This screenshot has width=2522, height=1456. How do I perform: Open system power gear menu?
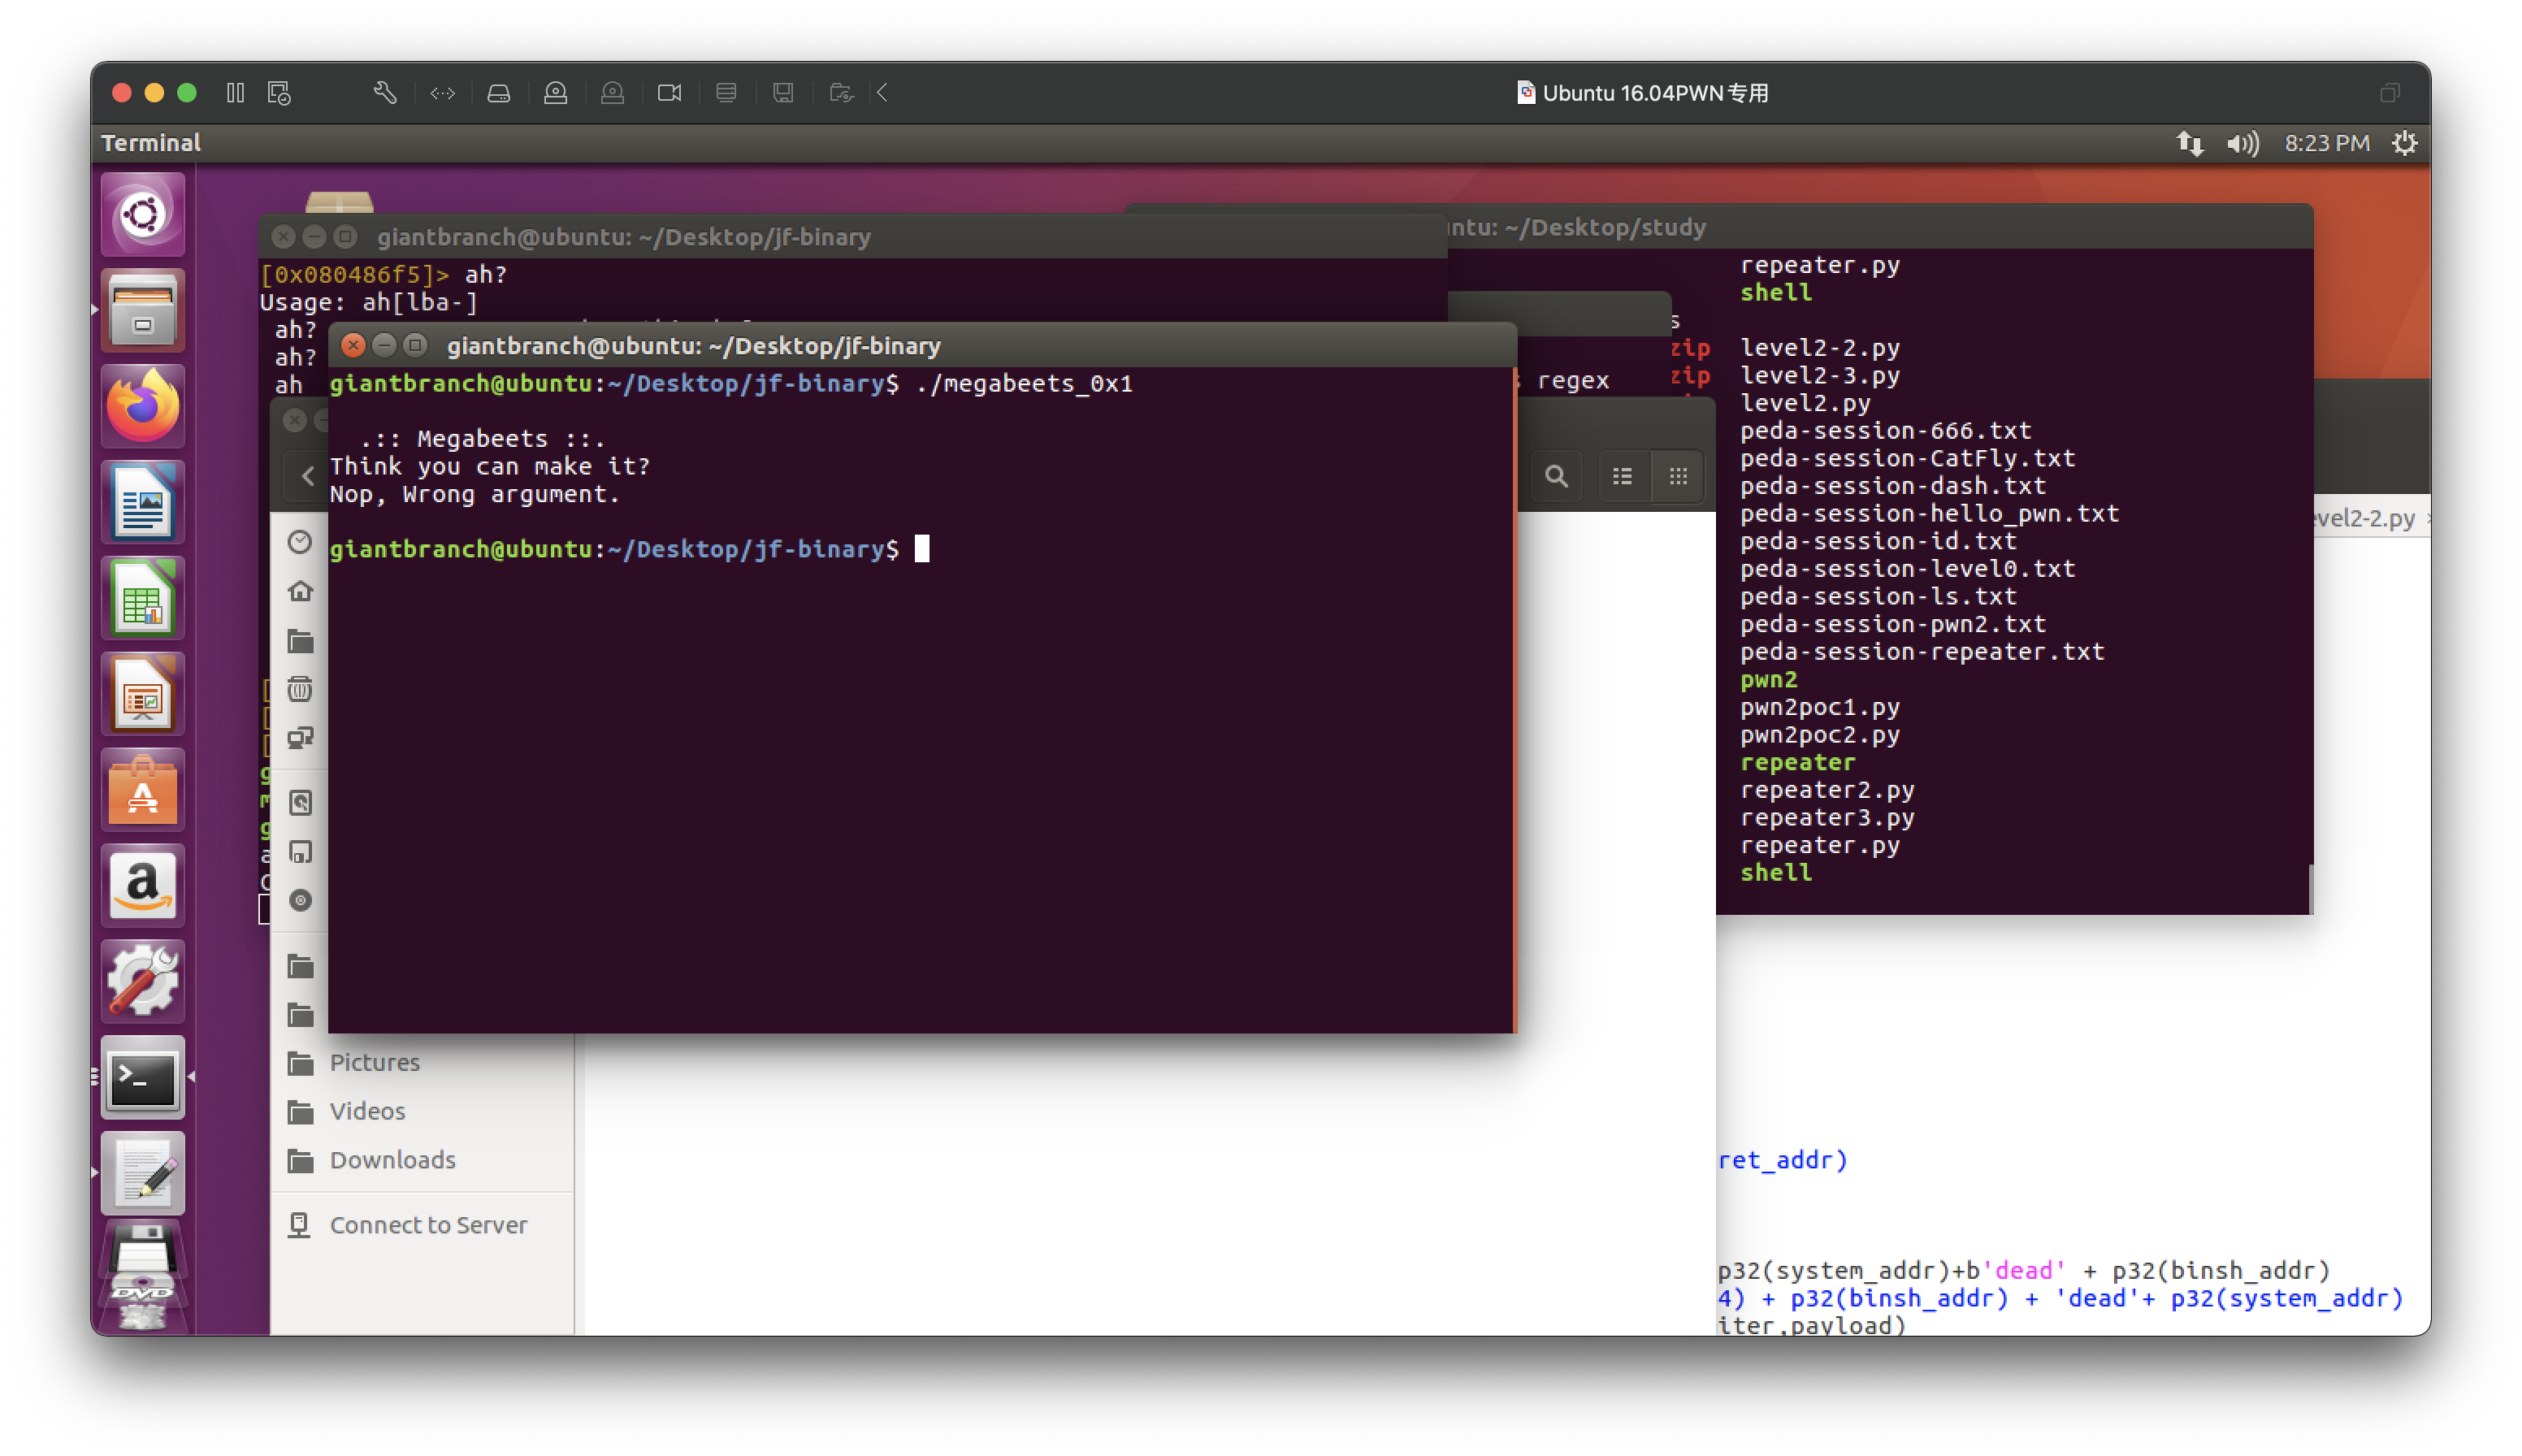pyautogui.click(x=2404, y=144)
